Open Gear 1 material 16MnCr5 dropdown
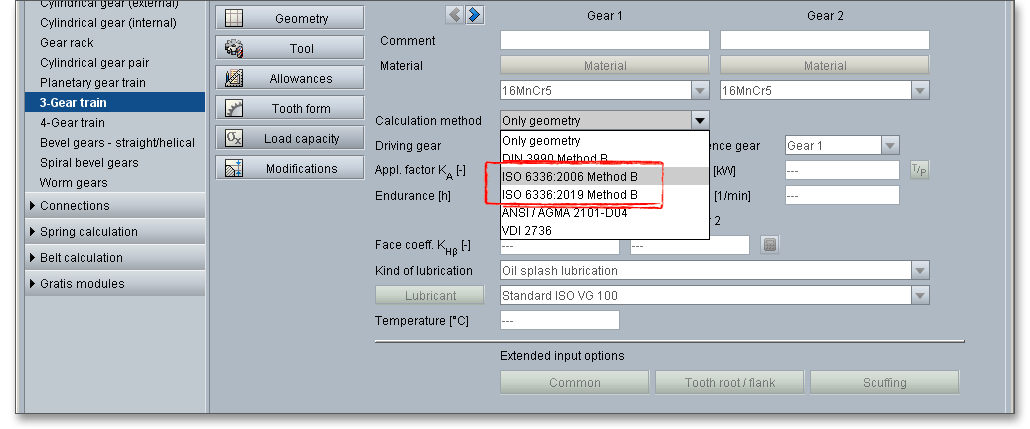Screen dimensions: 1030x429 pyautogui.click(x=699, y=91)
